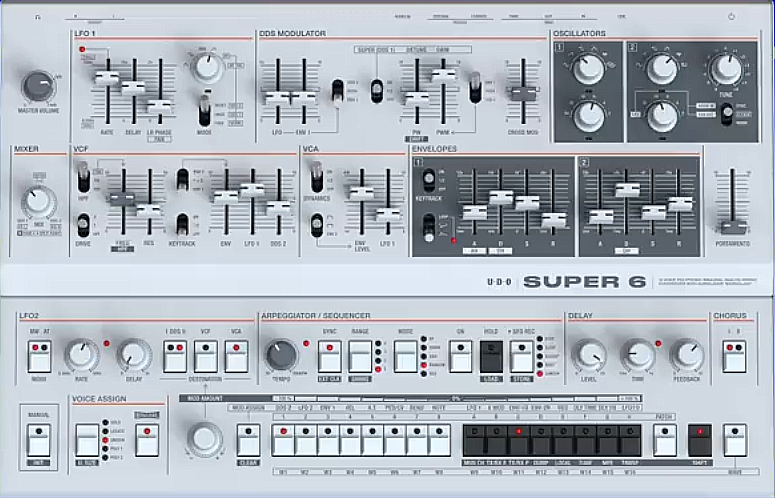775x498 pixels.
Task: Click the Portamento slider handle
Action: click(x=733, y=227)
